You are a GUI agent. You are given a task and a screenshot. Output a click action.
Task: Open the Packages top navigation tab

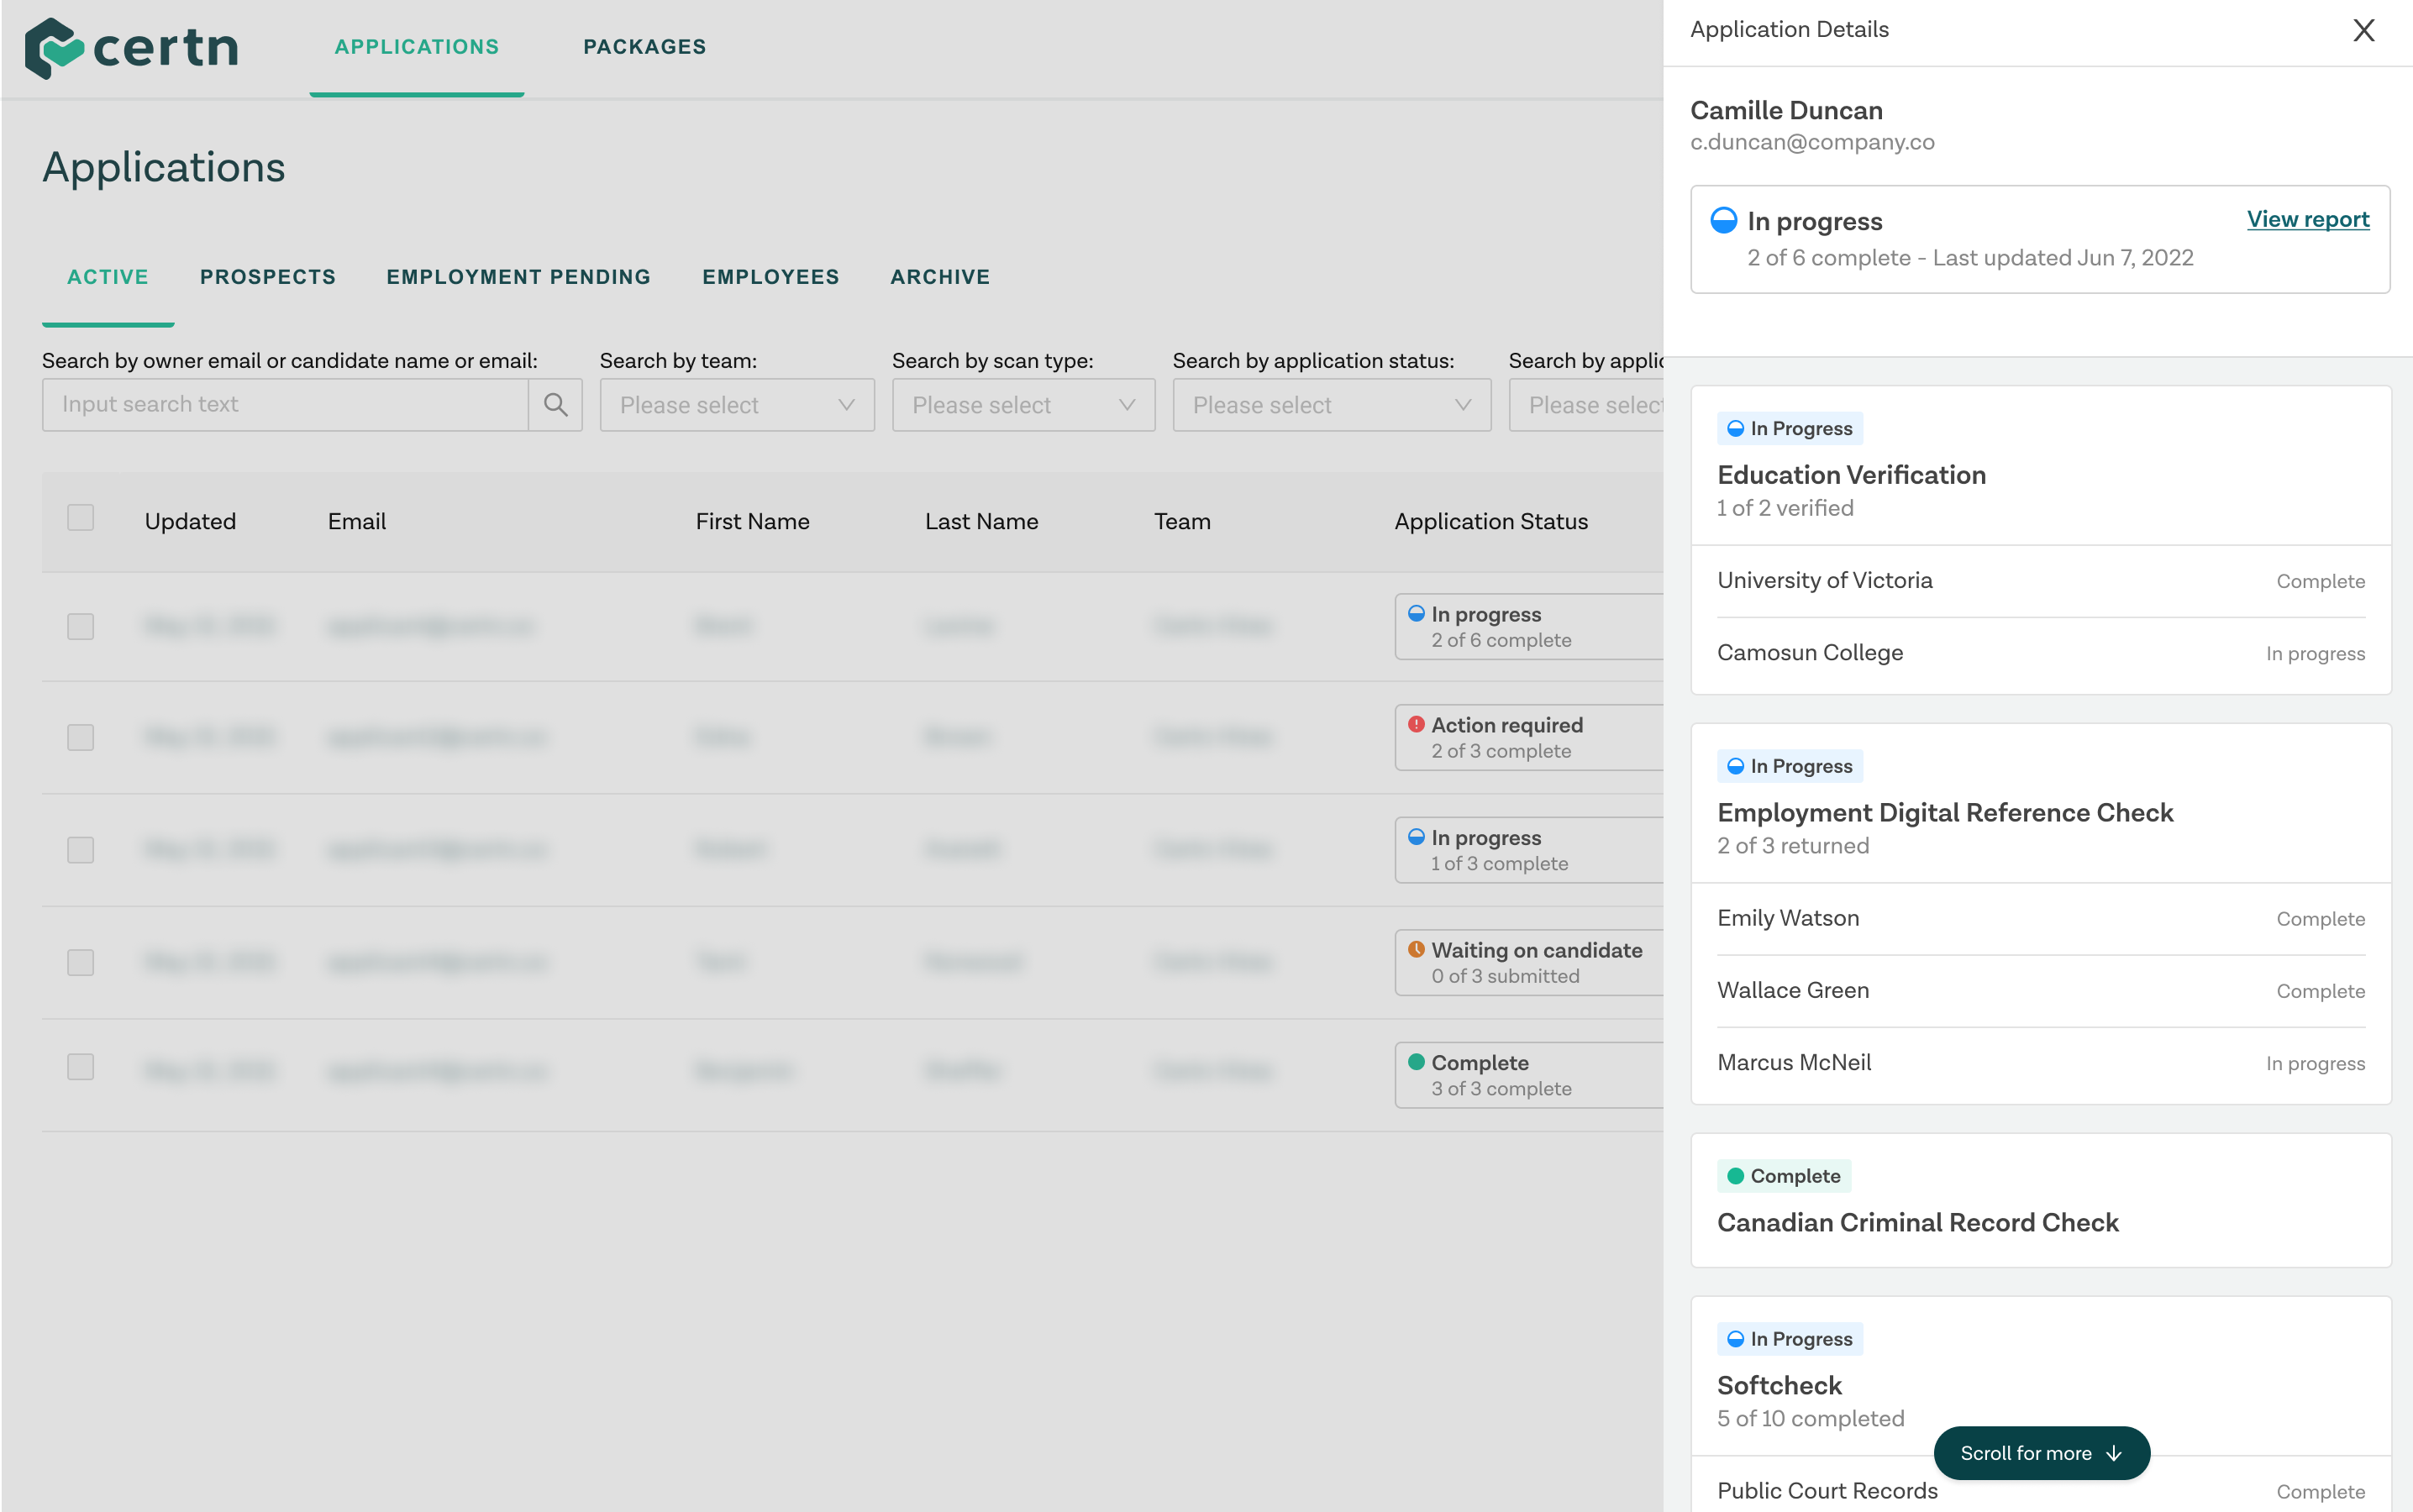tap(645, 47)
